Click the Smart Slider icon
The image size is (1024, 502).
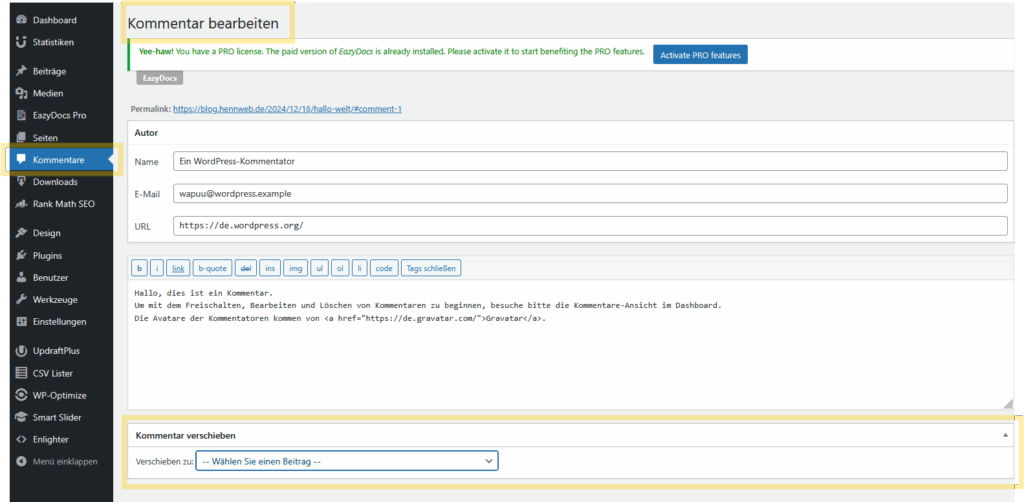tap(21, 417)
